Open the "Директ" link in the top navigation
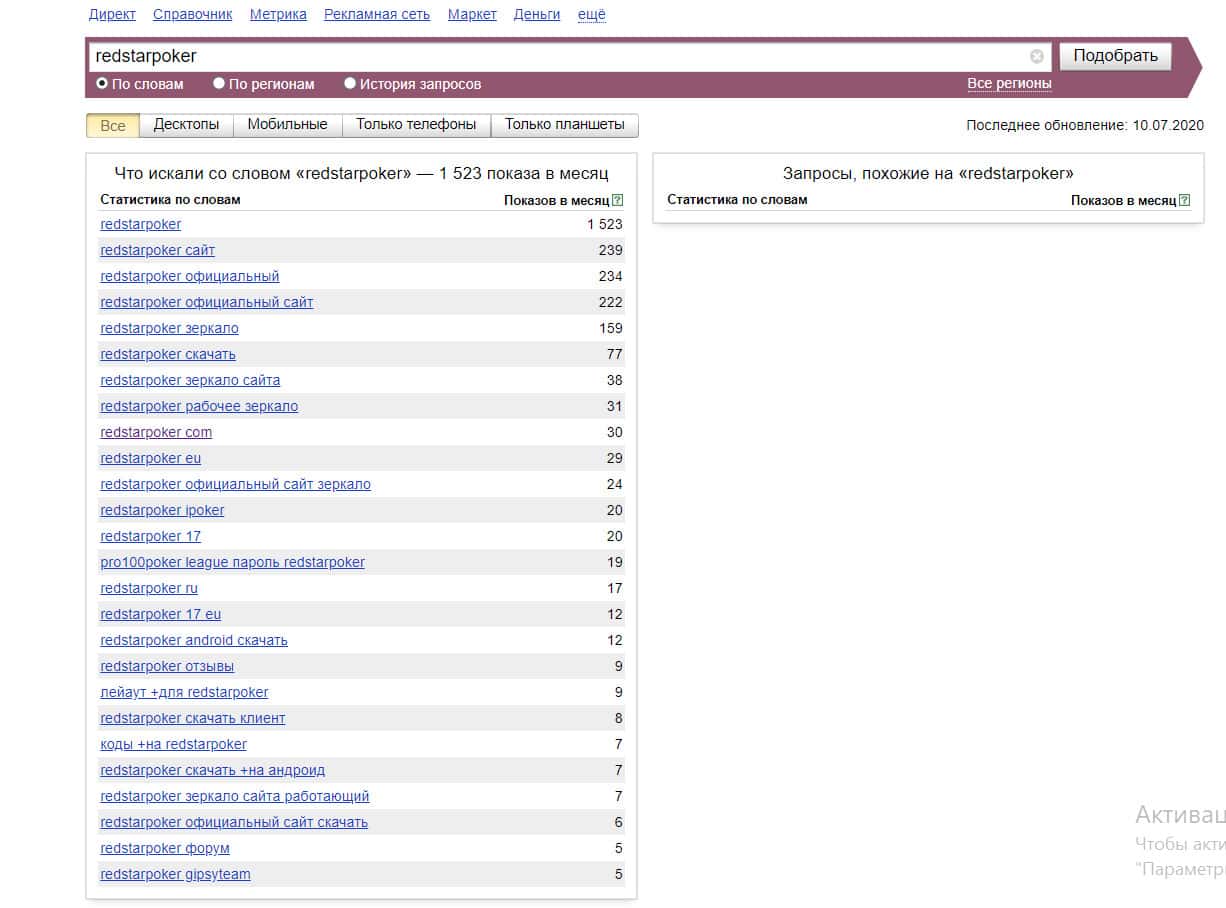 click(112, 14)
